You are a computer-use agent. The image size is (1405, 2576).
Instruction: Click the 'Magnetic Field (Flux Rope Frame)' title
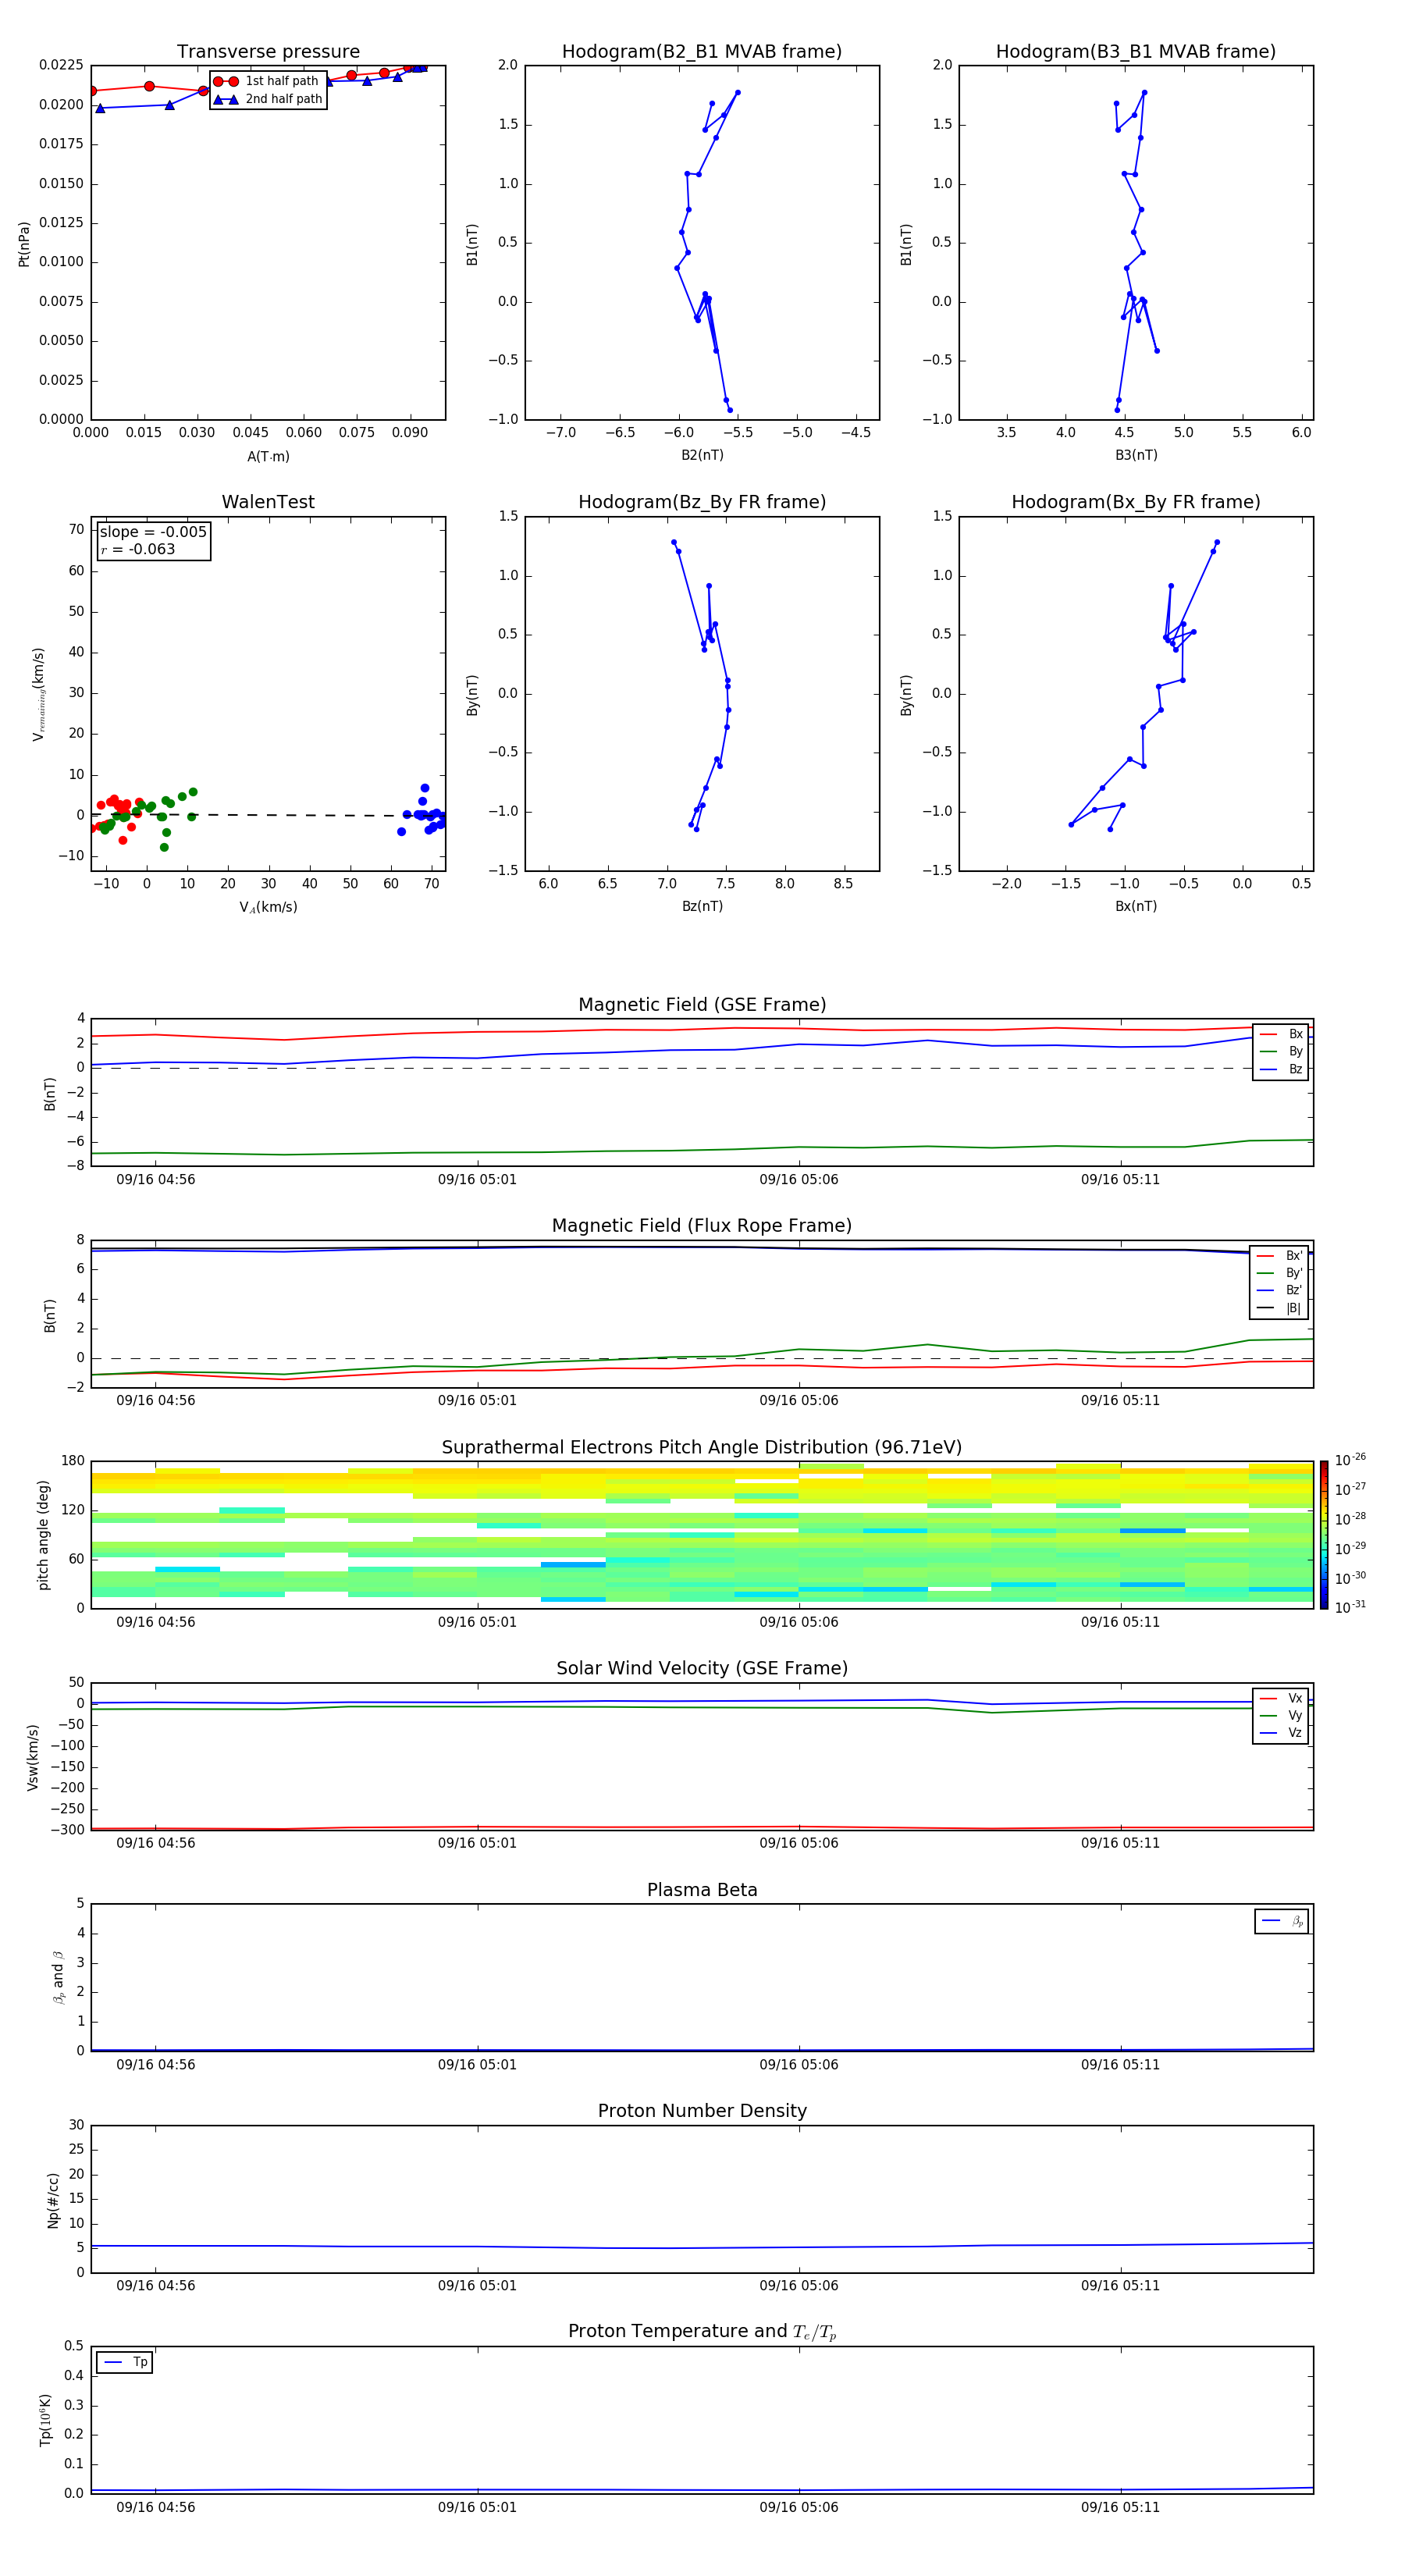[x=702, y=1226]
